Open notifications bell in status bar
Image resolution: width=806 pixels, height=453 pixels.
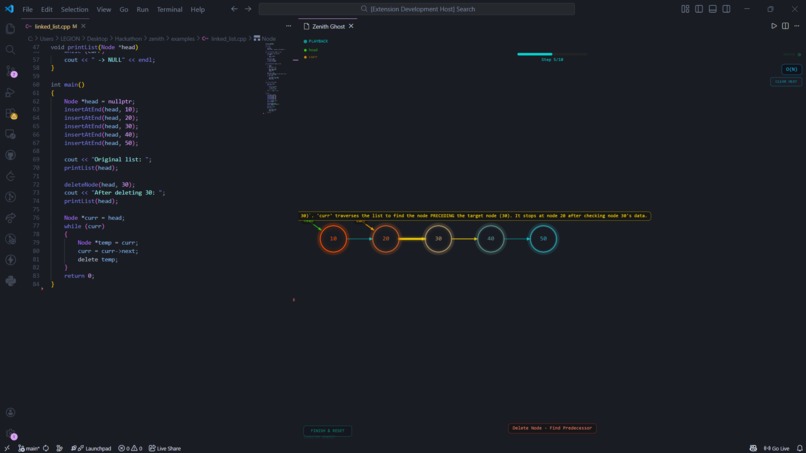coord(799,448)
